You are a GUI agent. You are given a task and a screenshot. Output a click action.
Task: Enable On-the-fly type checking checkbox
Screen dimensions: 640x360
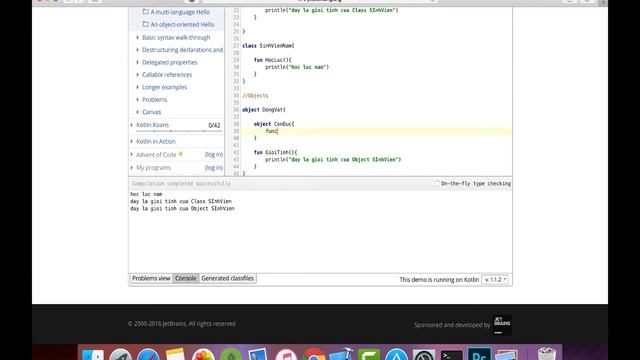tap(437, 184)
